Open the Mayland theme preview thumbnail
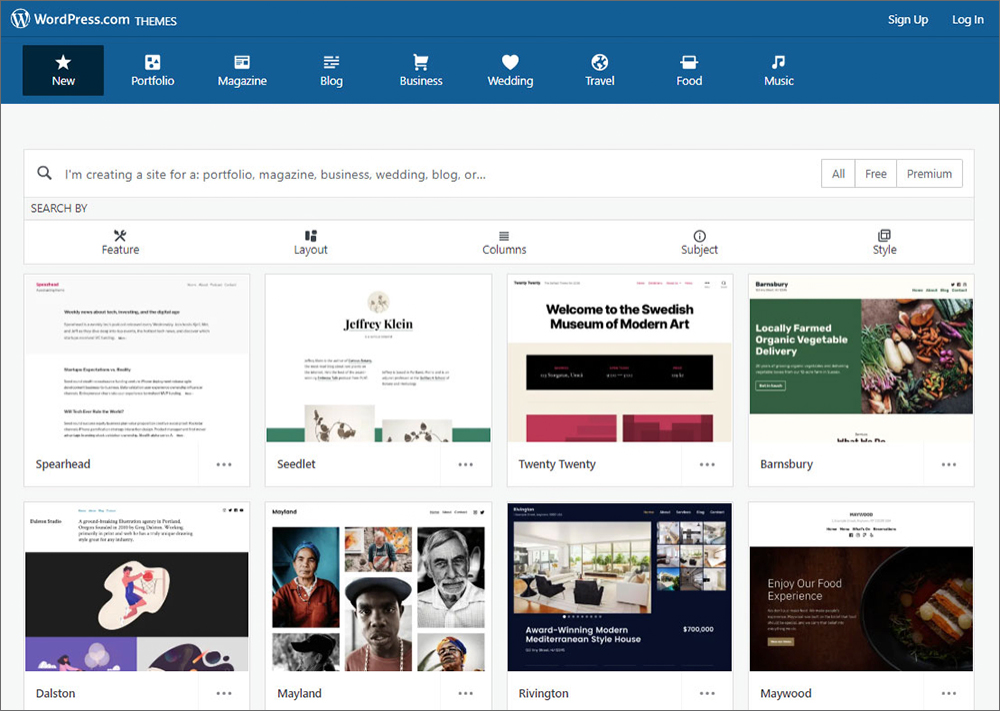 tap(378, 587)
